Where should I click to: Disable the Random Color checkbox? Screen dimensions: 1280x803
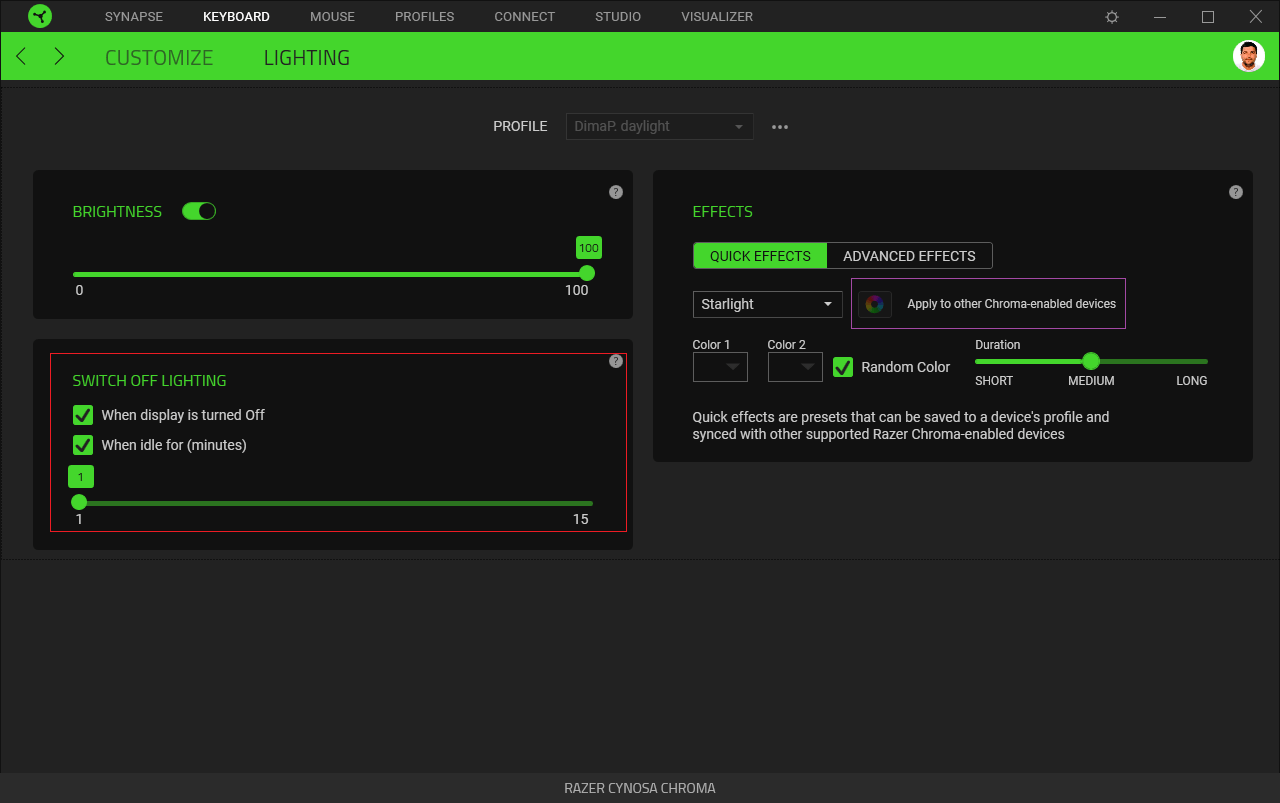pyautogui.click(x=843, y=367)
